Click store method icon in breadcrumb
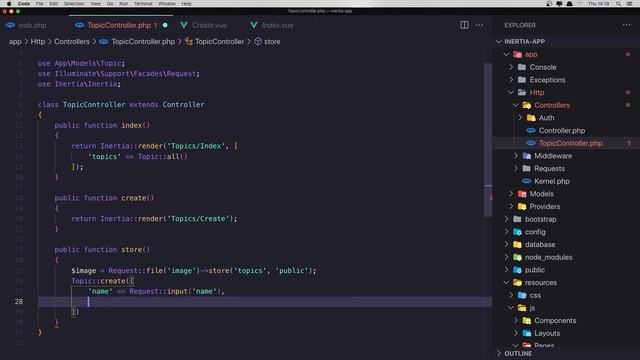 point(258,42)
